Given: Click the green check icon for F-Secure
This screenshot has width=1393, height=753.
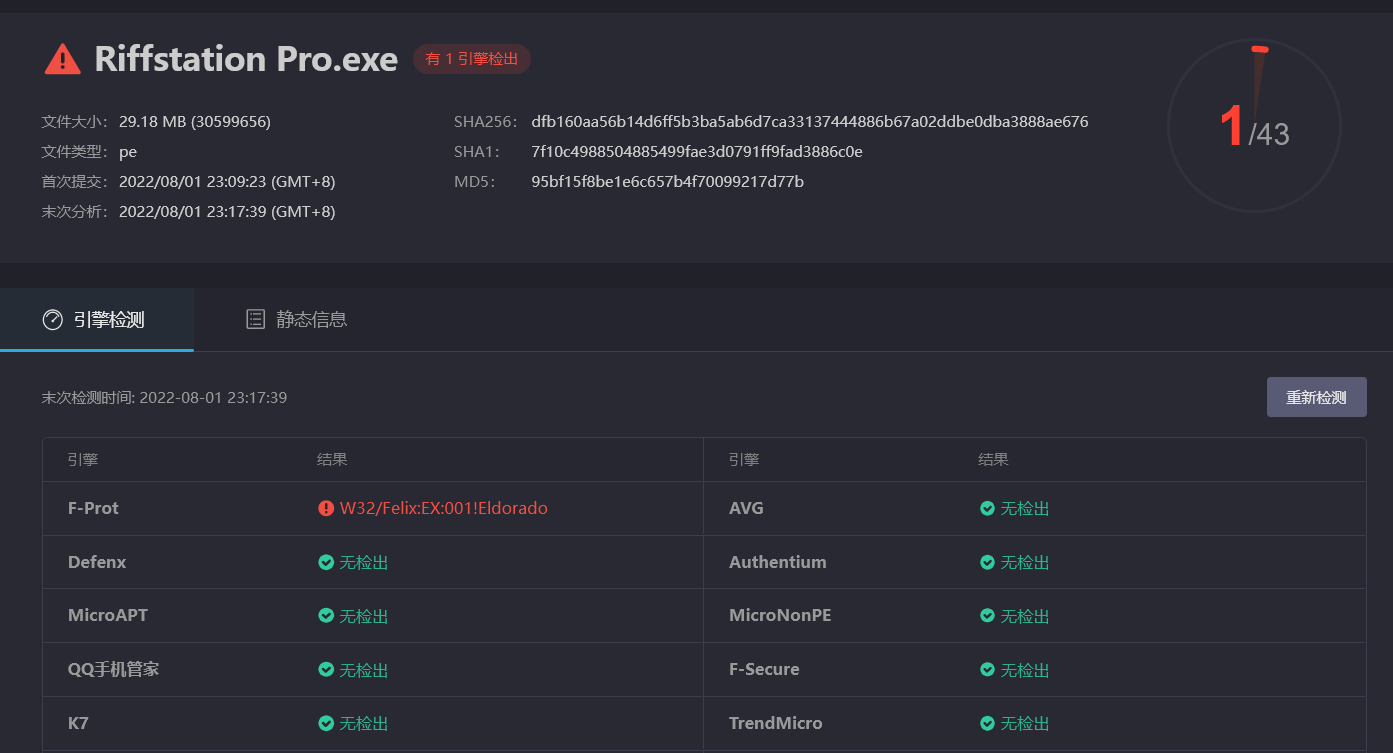Looking at the screenshot, I should (x=987, y=669).
